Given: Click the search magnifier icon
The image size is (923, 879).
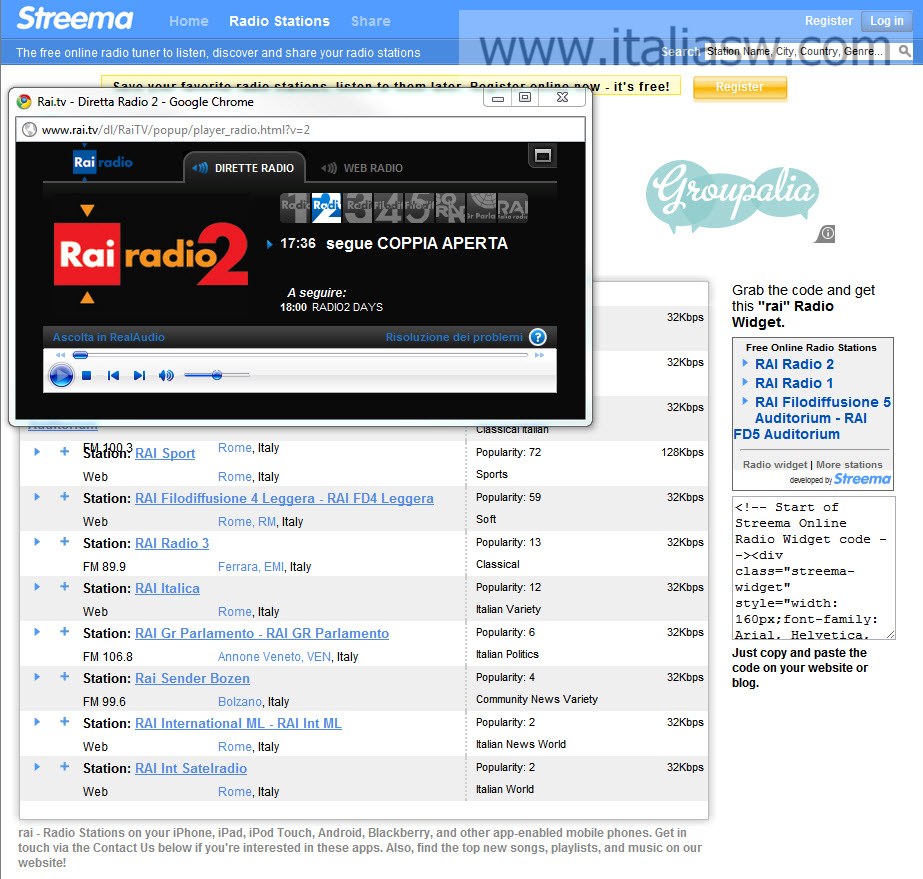Looking at the screenshot, I should 904,51.
